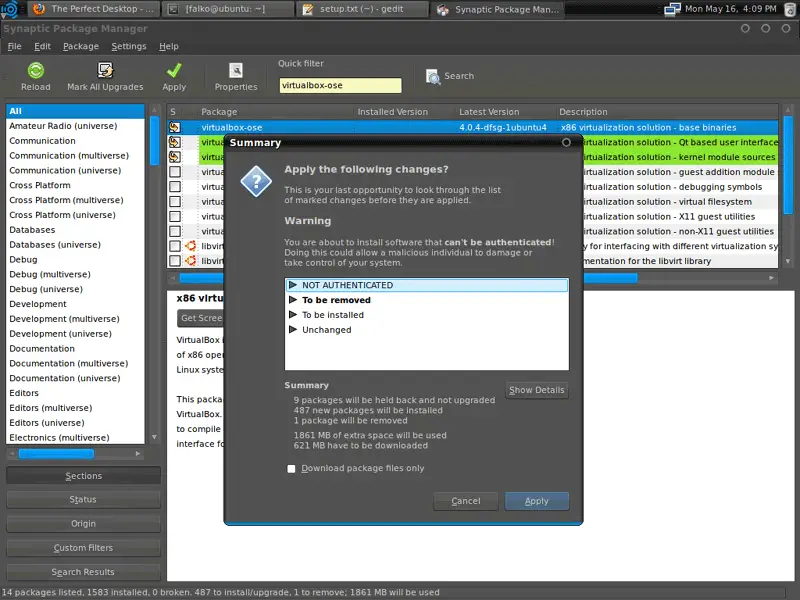The image size is (800, 600).
Task: Select the All category
Action: (x=76, y=111)
